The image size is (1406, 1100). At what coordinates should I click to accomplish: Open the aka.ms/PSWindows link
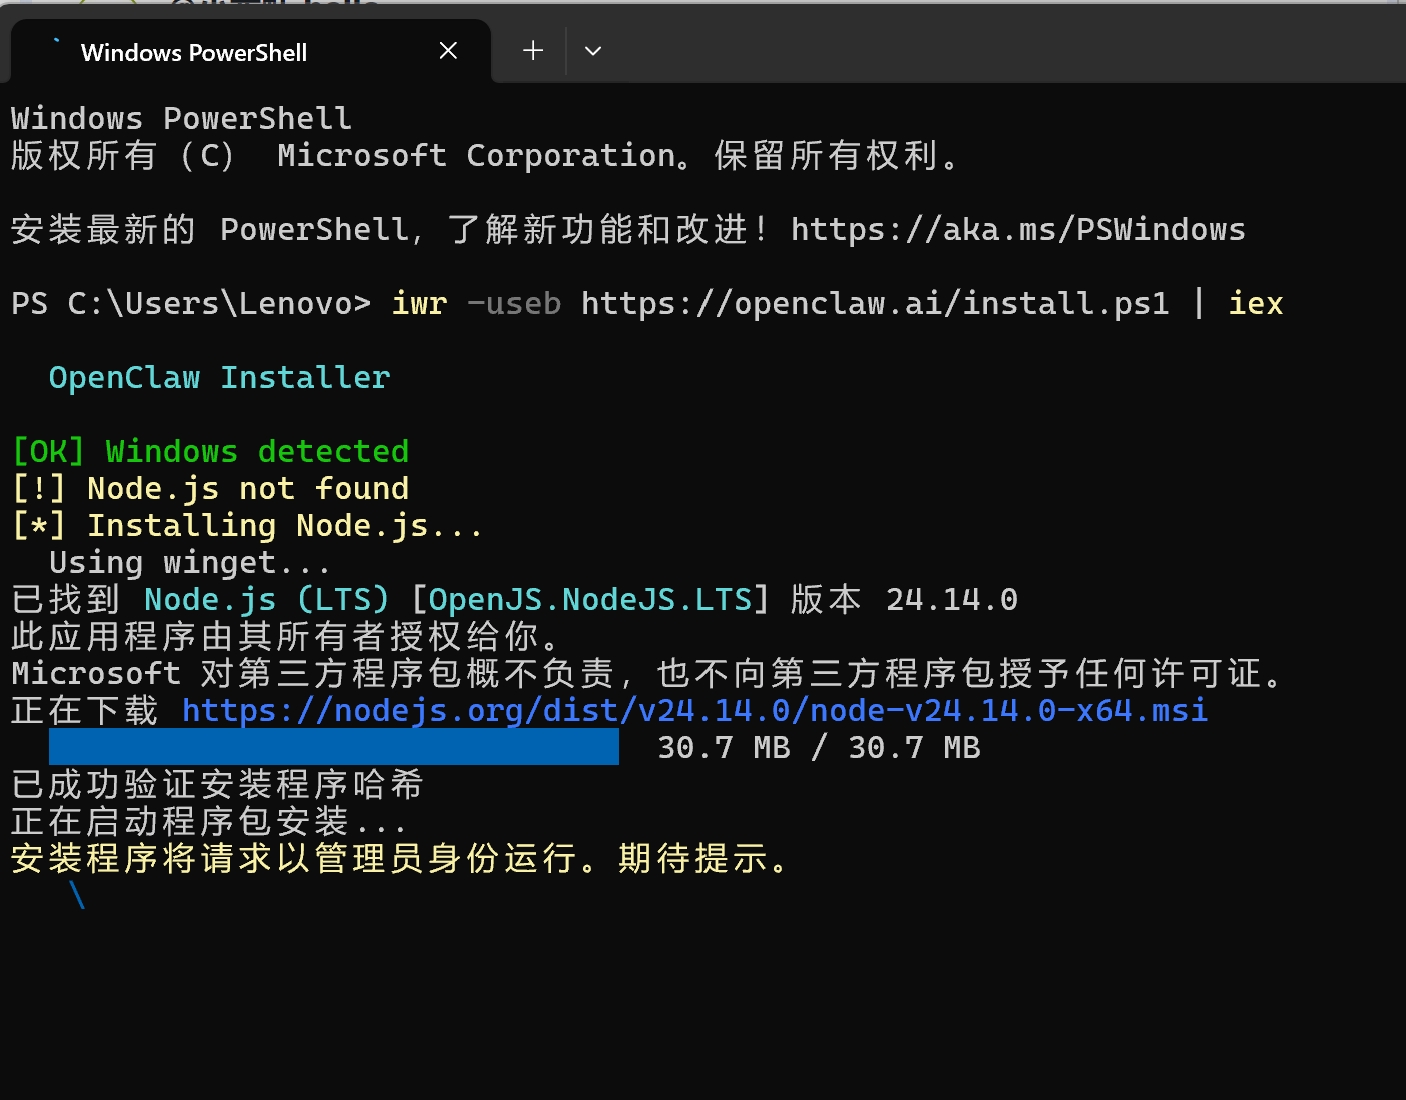1017,230
